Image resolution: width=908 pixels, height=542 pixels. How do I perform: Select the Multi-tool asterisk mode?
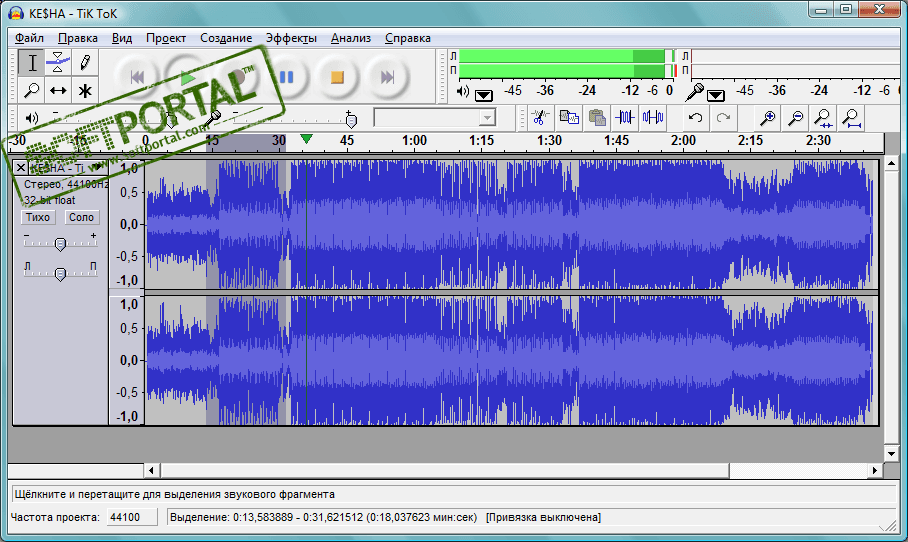(x=85, y=90)
